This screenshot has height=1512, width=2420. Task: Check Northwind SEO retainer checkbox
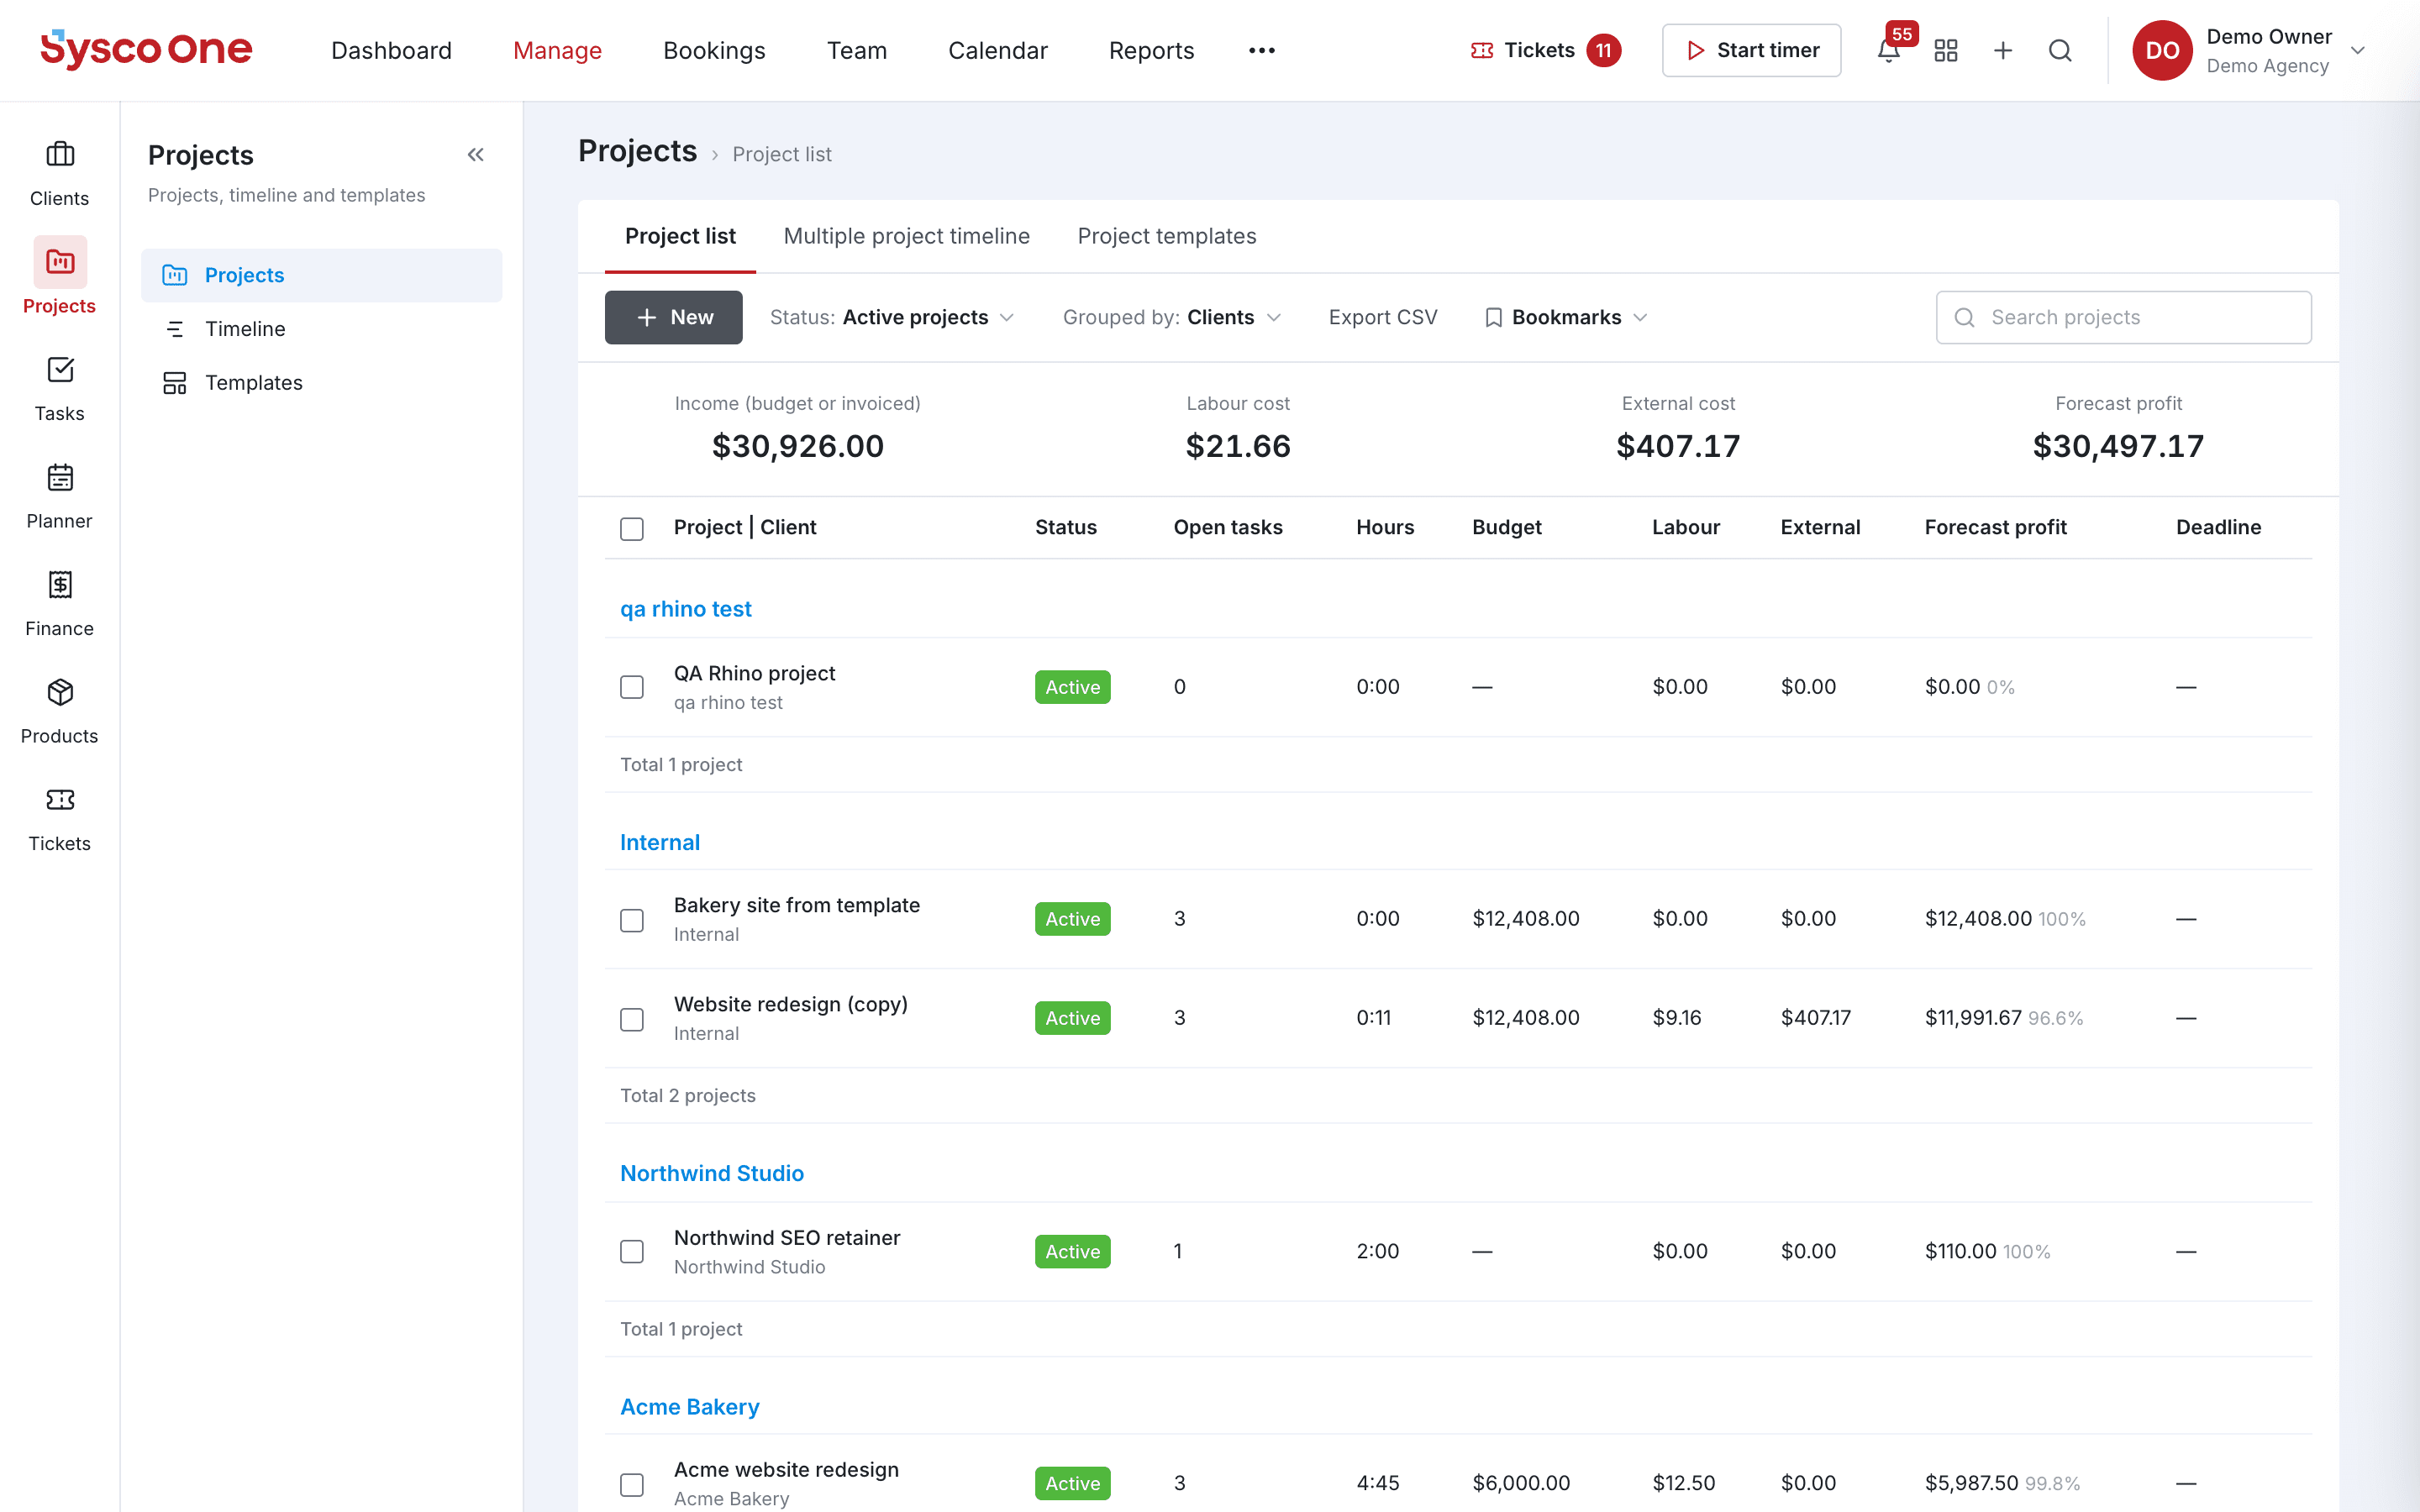pos(632,1251)
